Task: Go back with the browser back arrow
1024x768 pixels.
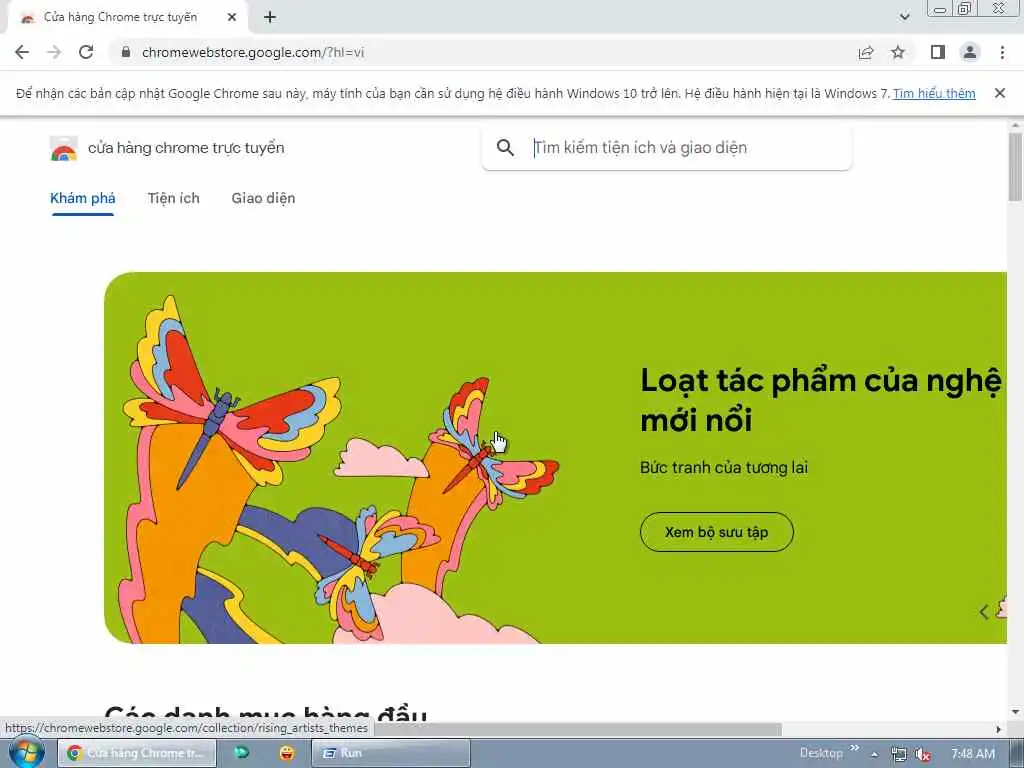Action: (x=22, y=52)
